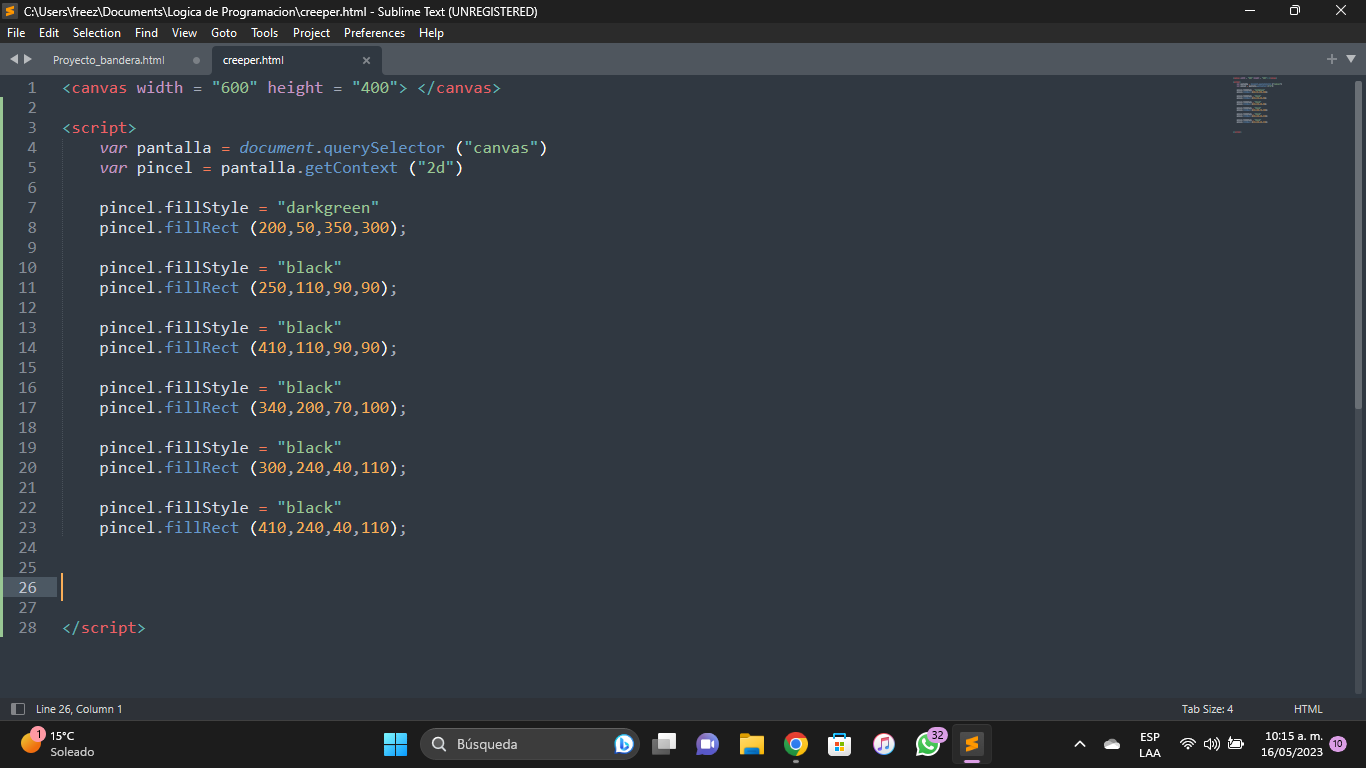This screenshot has width=1366, height=768.
Task: Click Line 26, Column 1 status text
Action: (79, 709)
